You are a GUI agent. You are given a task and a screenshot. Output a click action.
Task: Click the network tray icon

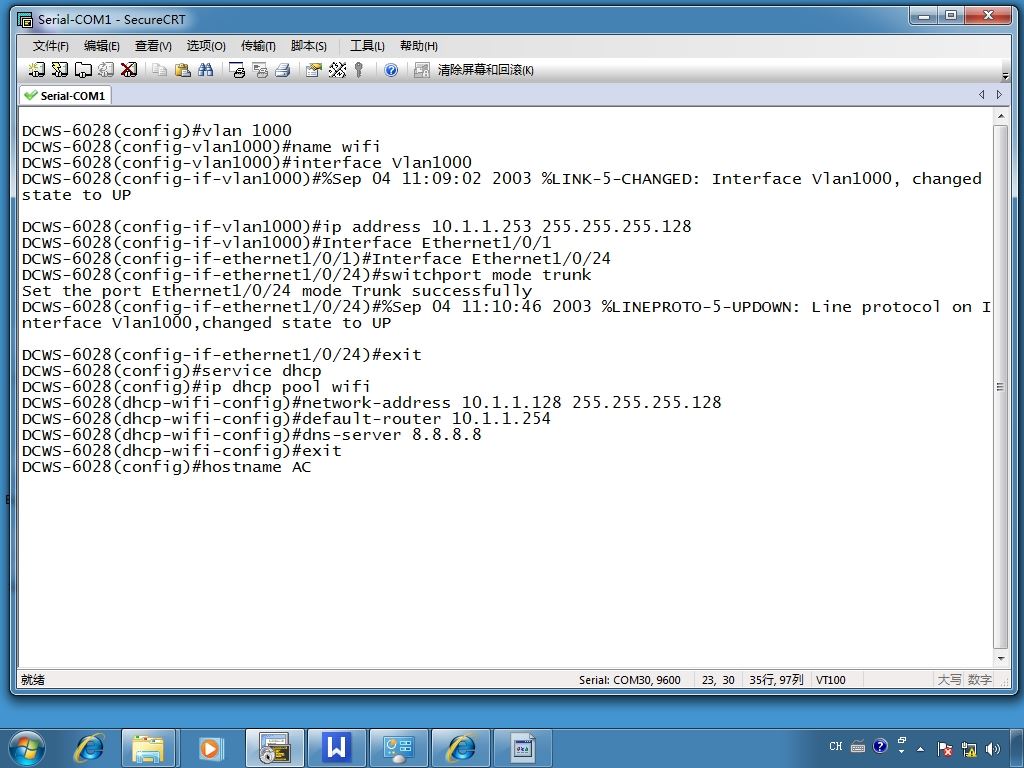(x=969, y=748)
